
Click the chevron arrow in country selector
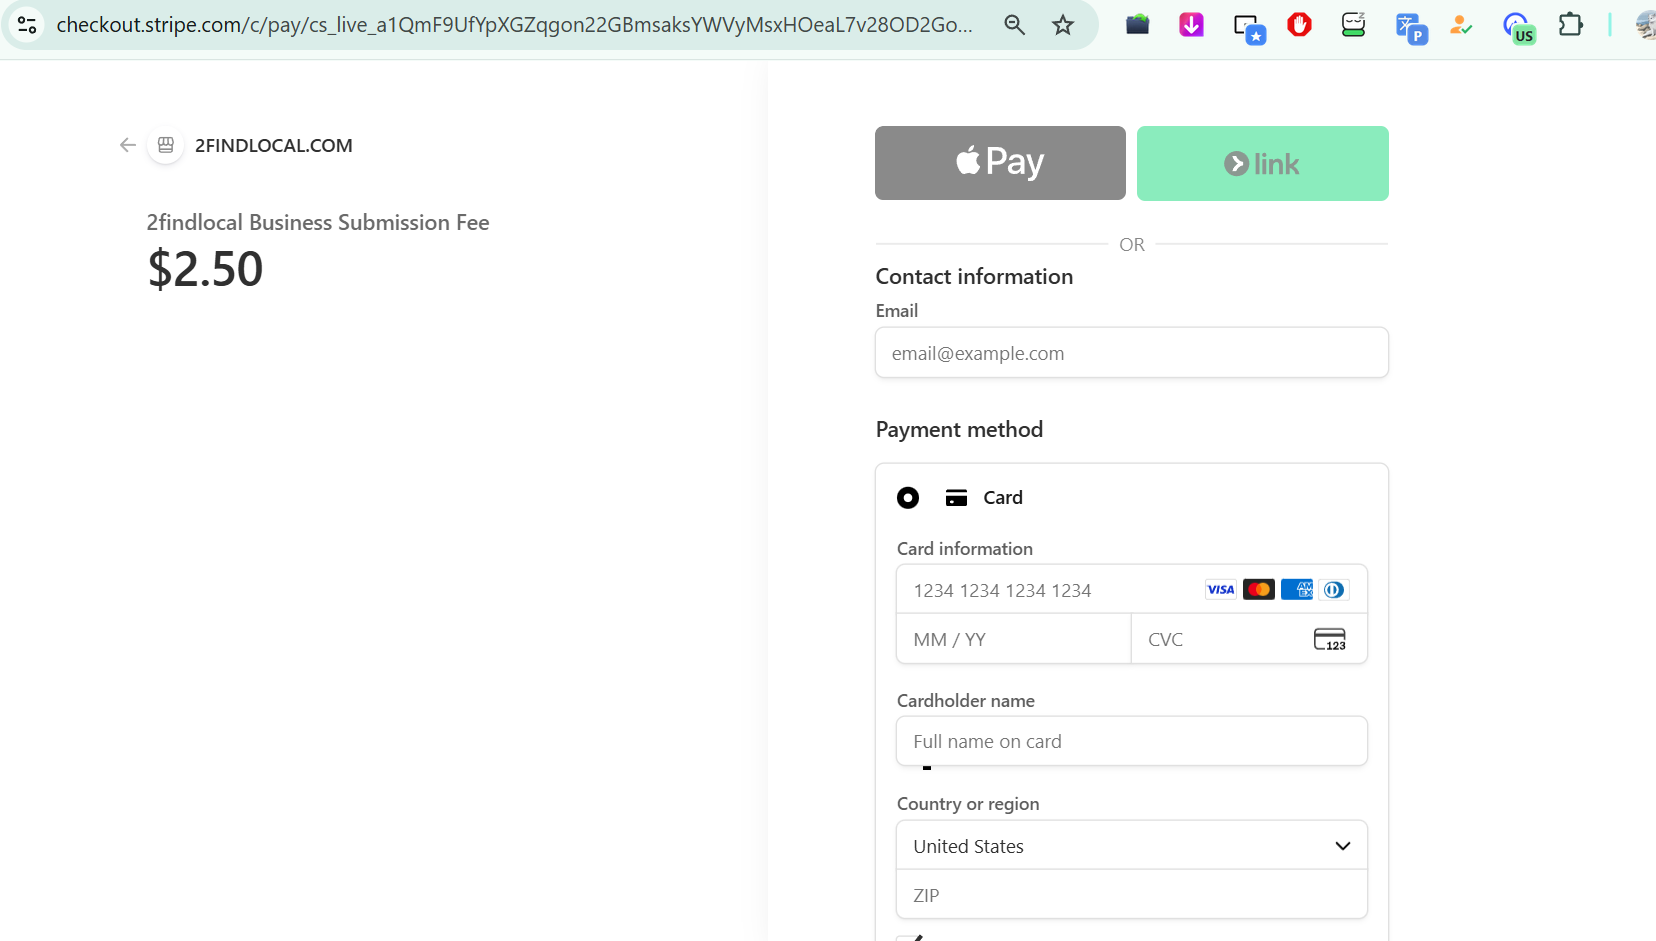click(1343, 846)
